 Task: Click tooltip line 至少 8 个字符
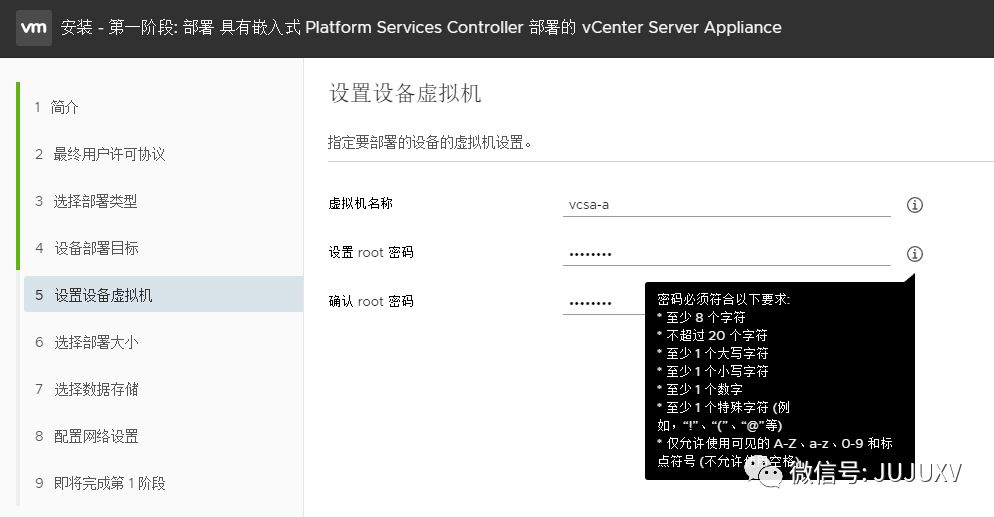click(x=701, y=317)
